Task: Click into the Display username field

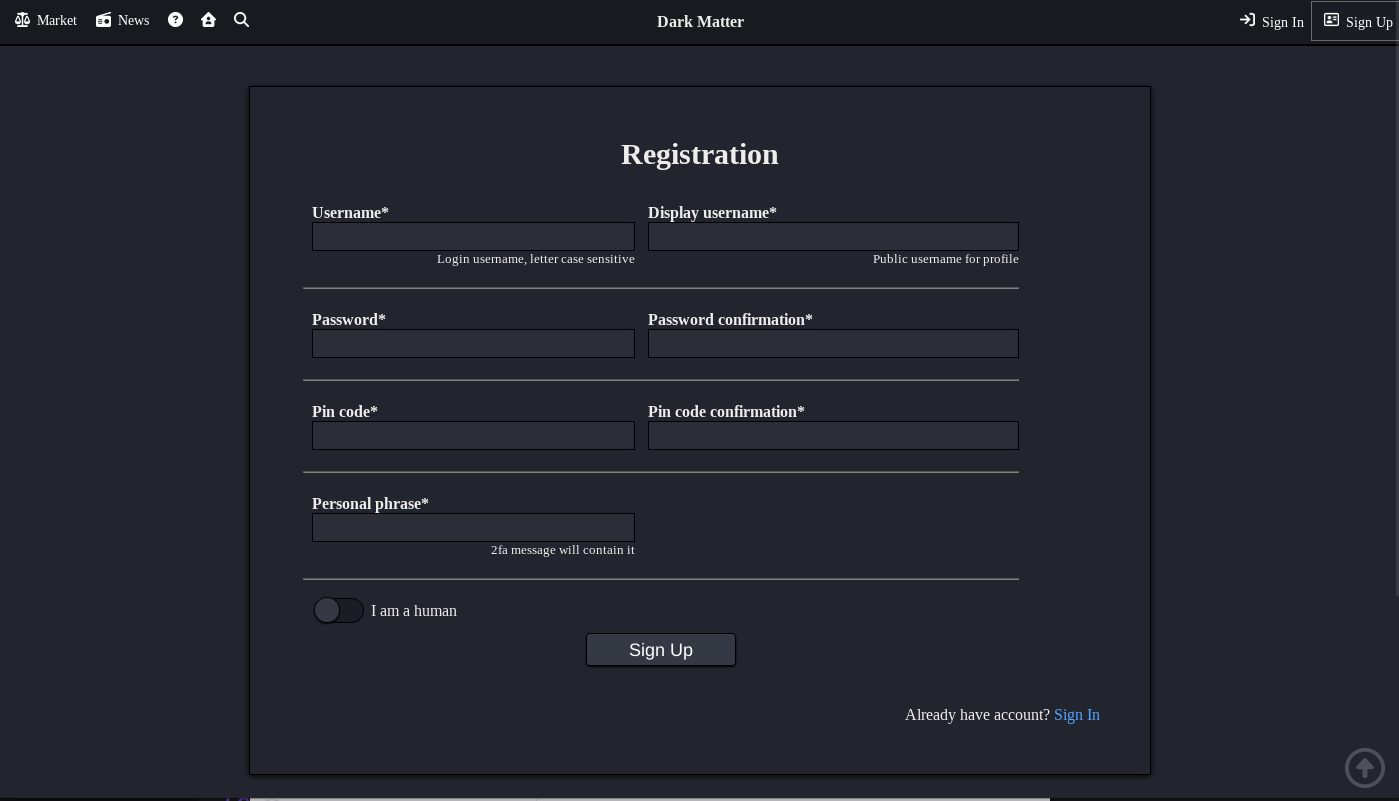Action: pyautogui.click(x=833, y=236)
